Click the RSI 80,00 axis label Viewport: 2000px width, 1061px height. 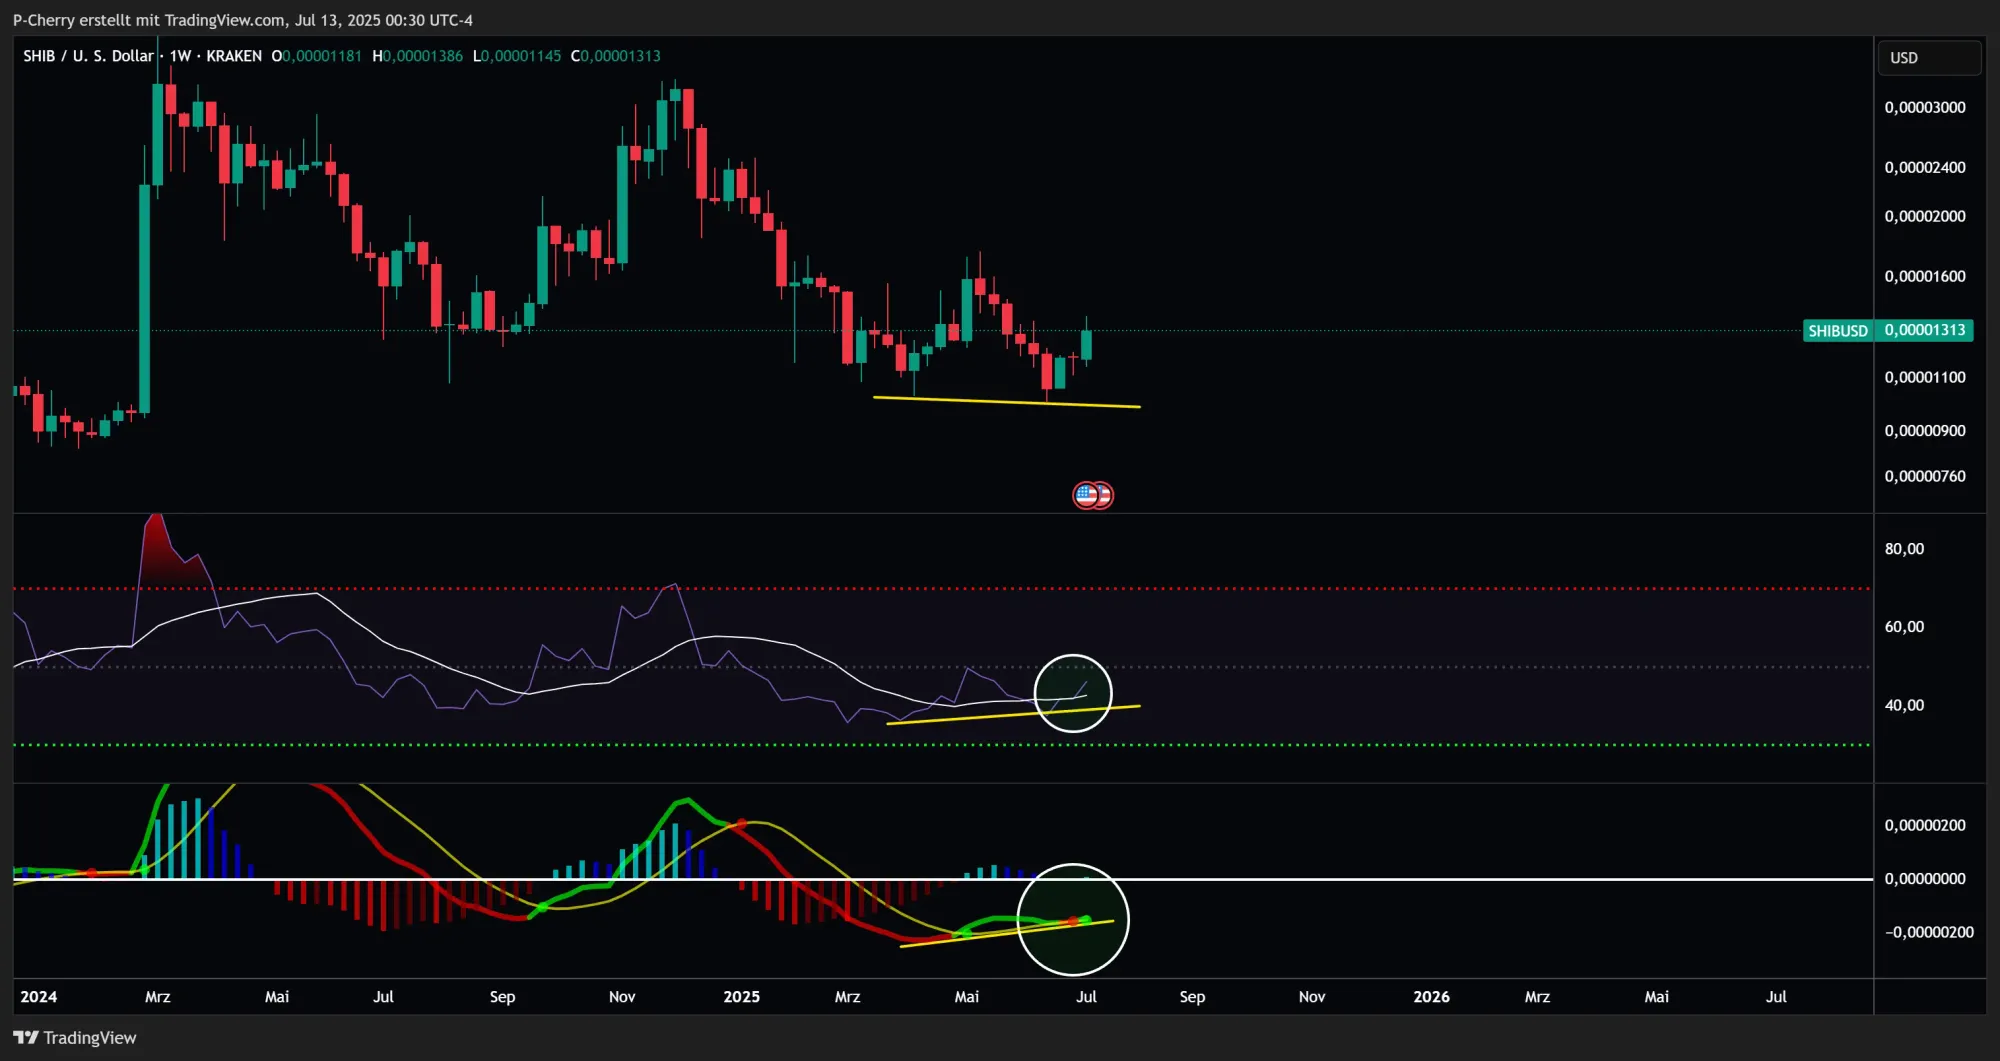pyautogui.click(x=1904, y=548)
